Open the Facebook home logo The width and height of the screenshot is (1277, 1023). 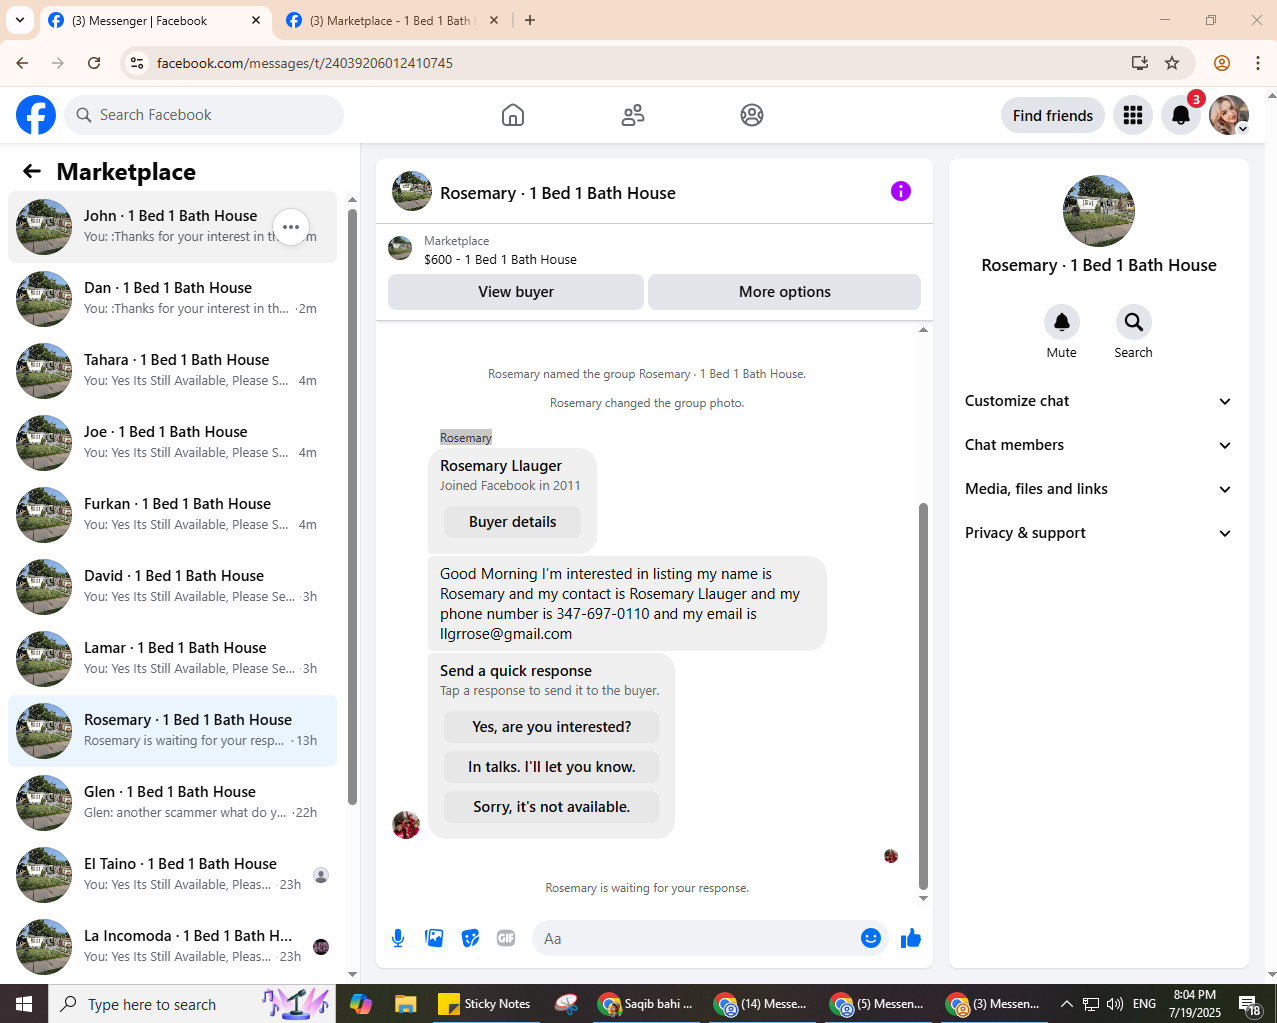coord(36,115)
